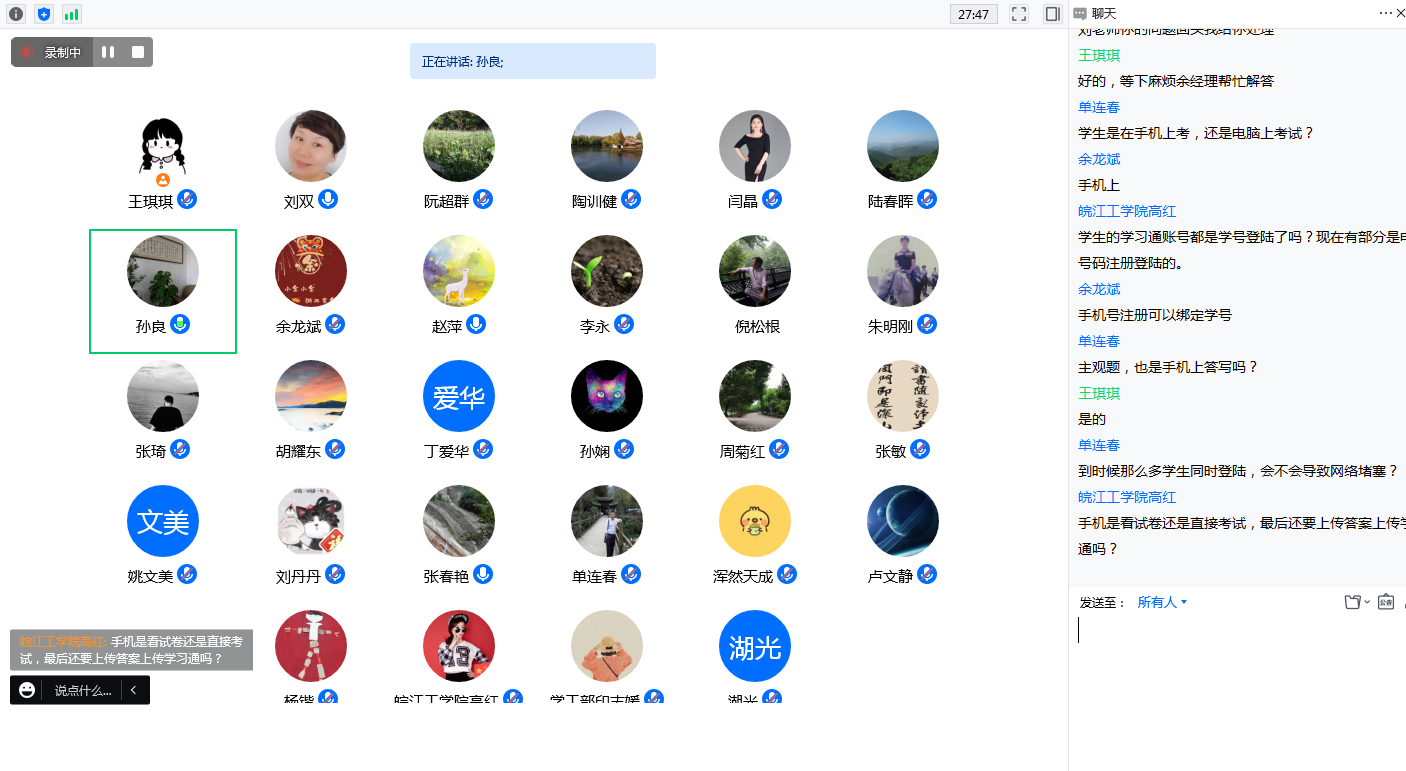Viewport: 1406px width, 771px height.
Task: Check the green network signal icon
Action: (x=72, y=14)
